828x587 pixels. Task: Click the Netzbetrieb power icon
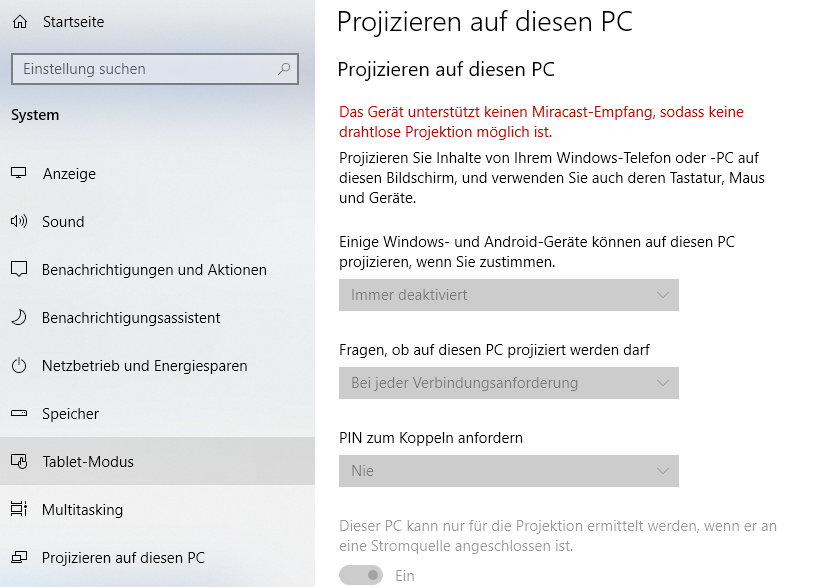click(18, 365)
